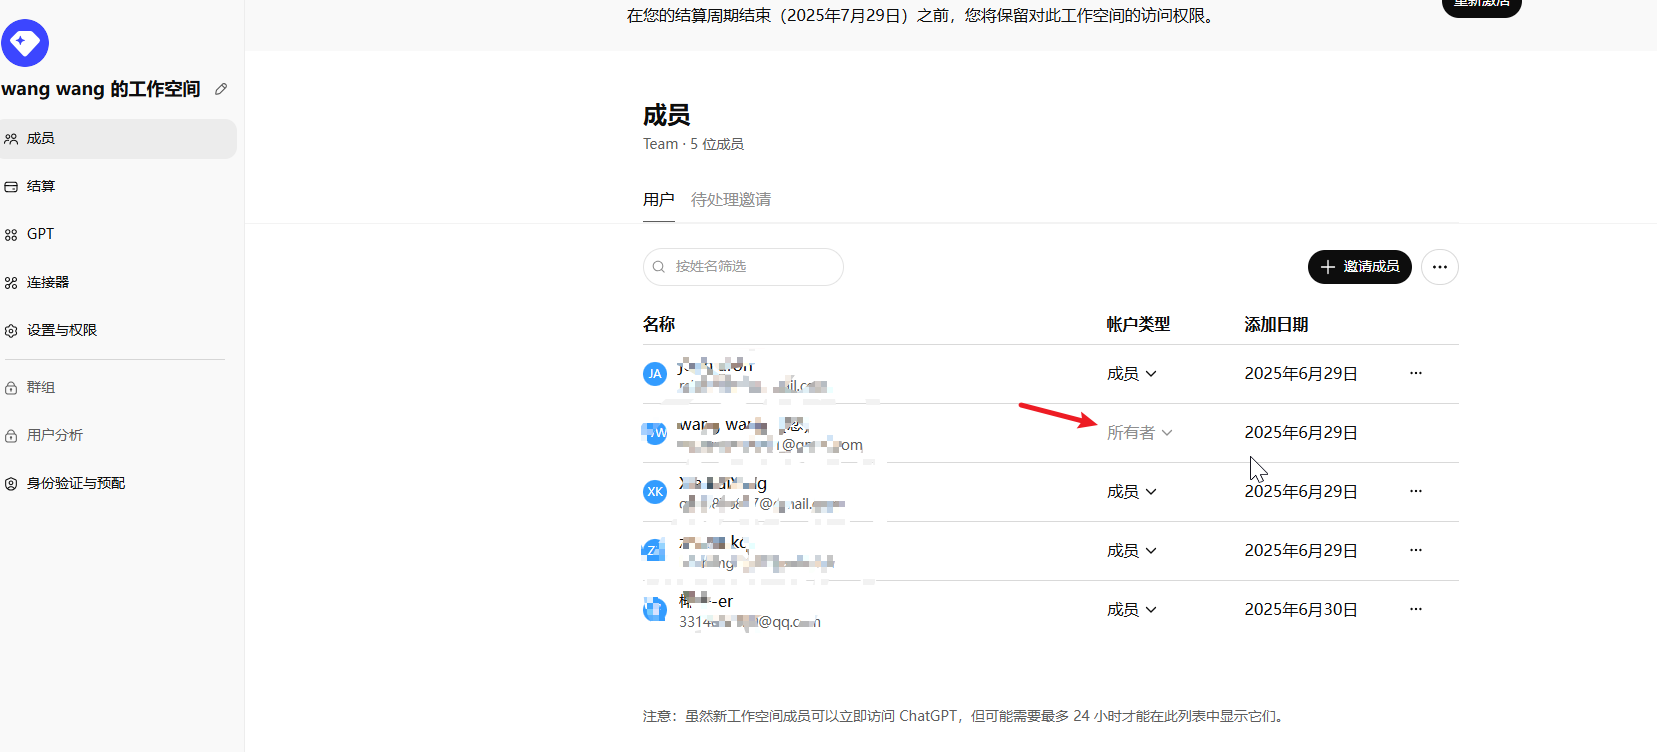Screen dimensions: 1657x752
Task: Click the workspace logo icon
Action: tap(25, 43)
